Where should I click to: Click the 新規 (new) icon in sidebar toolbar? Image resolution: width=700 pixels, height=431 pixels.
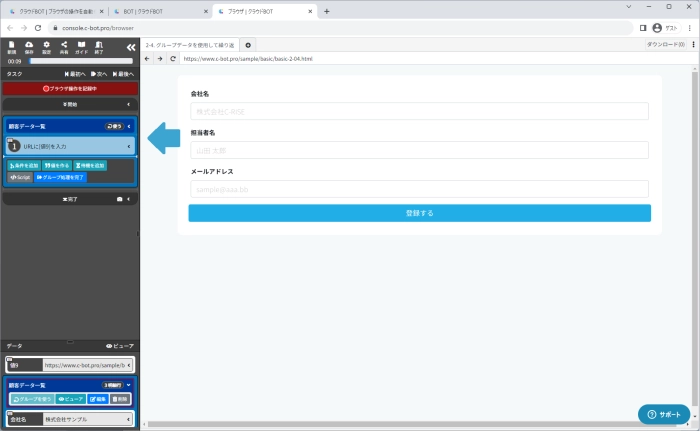(x=11, y=46)
